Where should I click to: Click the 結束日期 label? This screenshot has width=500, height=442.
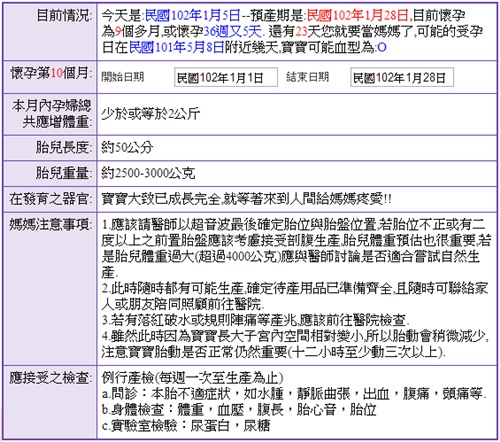[307, 77]
